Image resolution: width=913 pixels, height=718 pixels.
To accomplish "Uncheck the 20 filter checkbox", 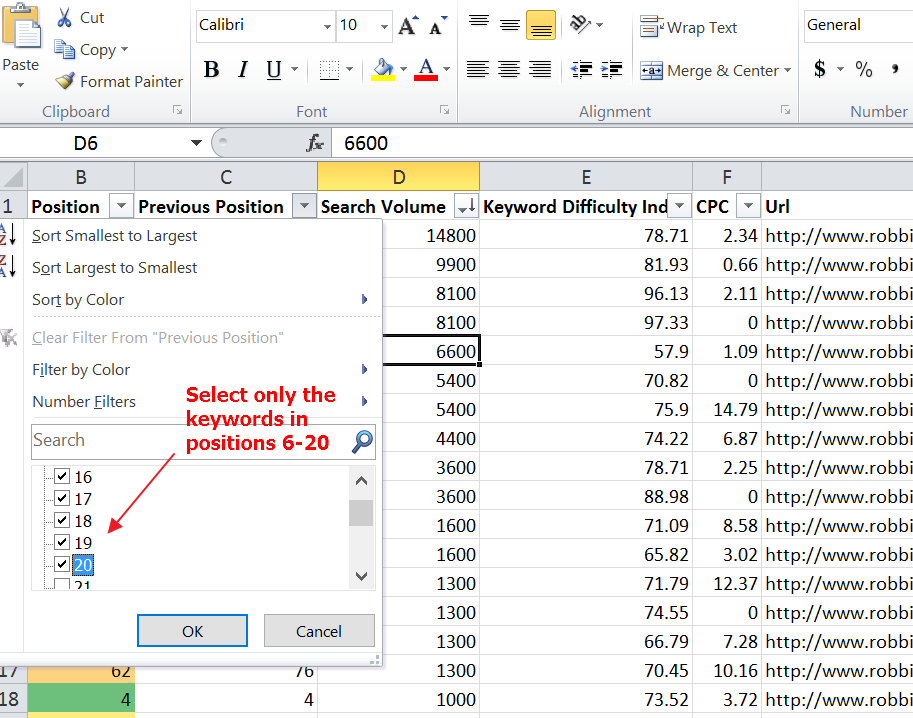I will 62,565.
